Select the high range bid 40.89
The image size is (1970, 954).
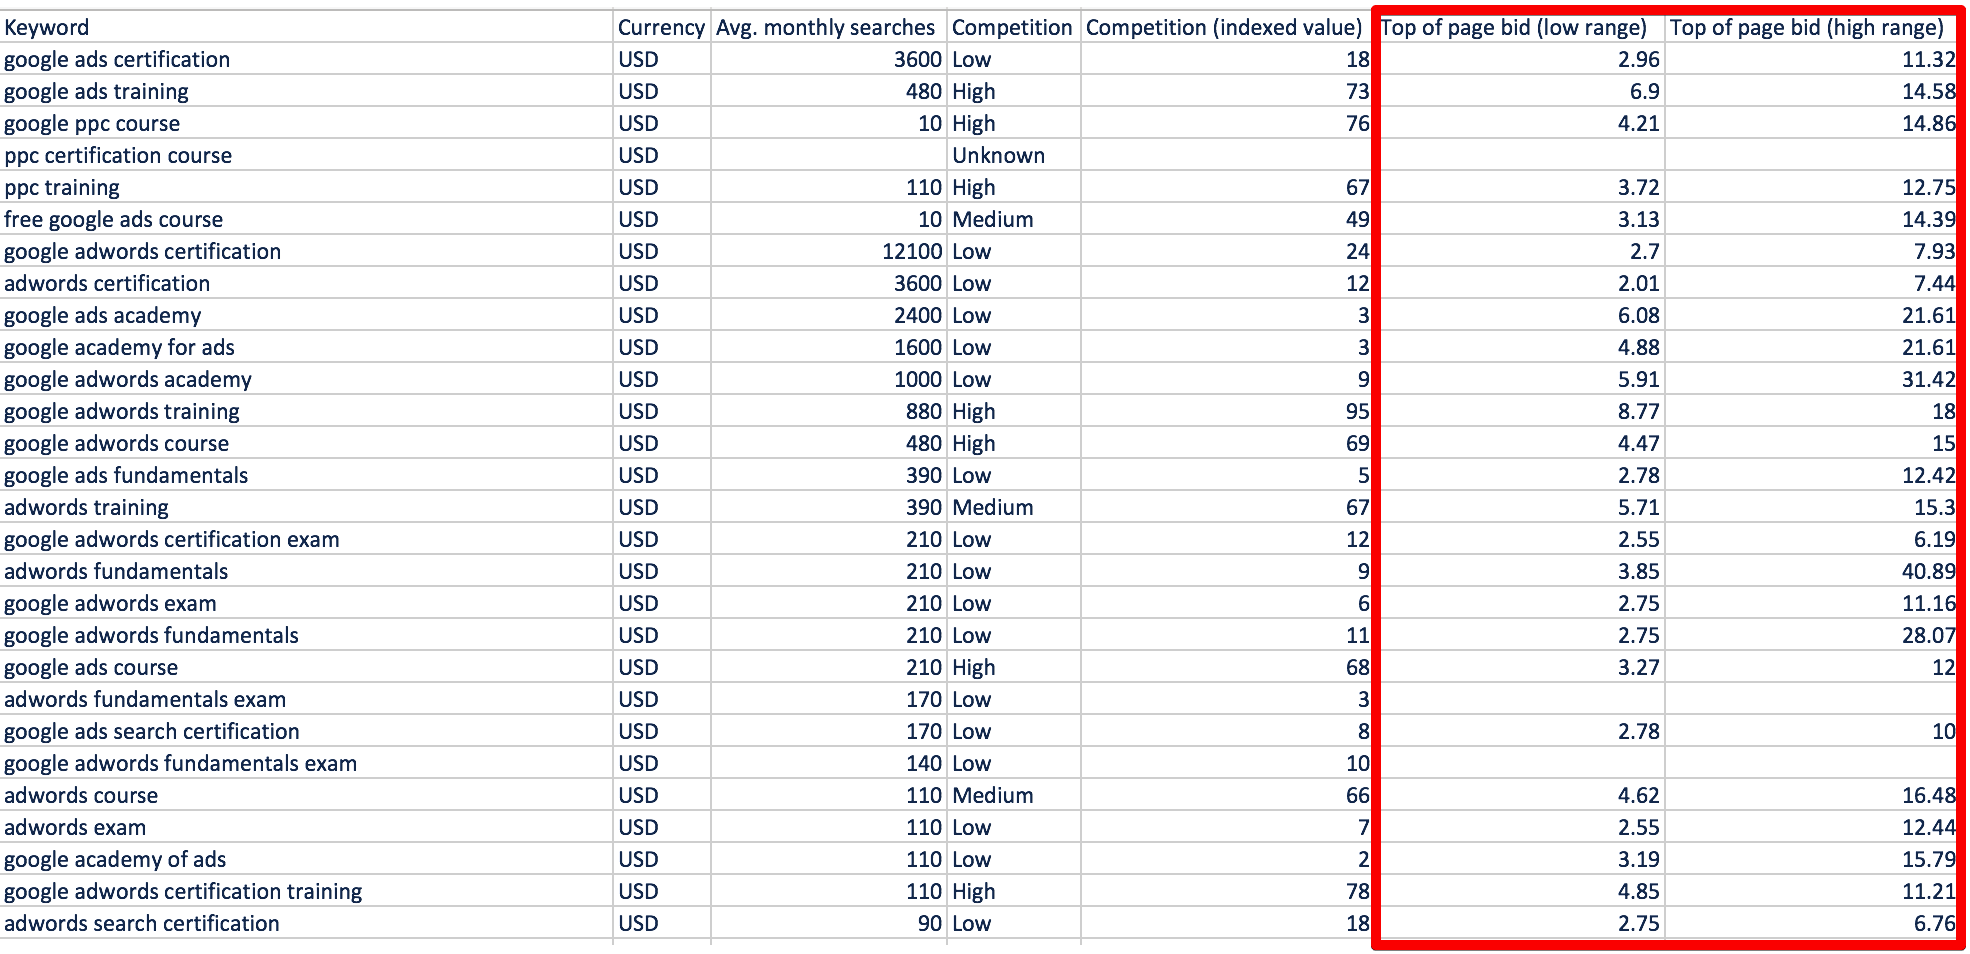(x=1811, y=571)
